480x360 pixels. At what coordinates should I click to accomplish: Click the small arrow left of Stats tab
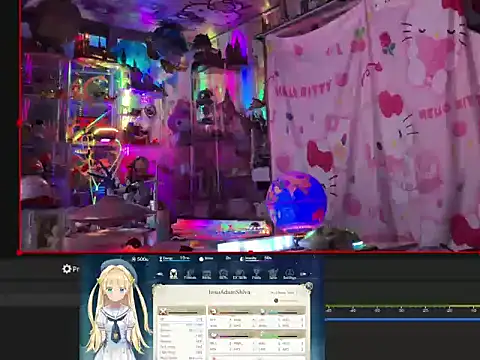[x=160, y=274]
